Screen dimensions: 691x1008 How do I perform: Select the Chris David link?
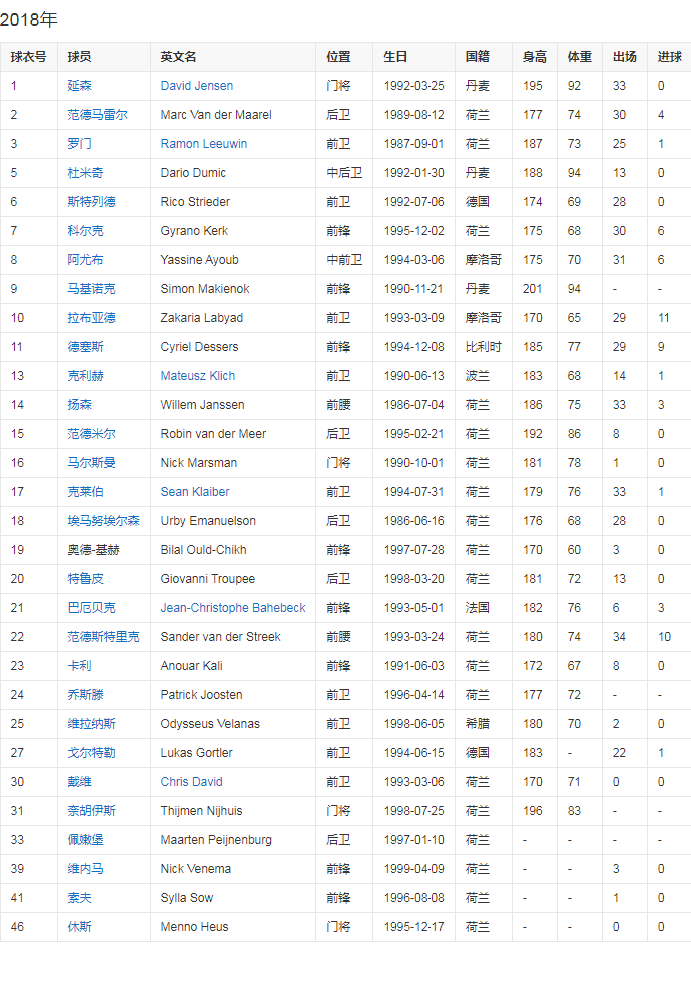pyautogui.click(x=191, y=782)
